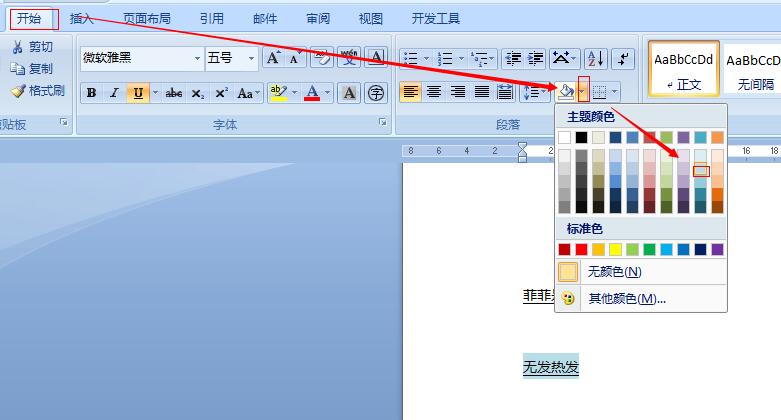The image size is (781, 420).
Task: Pick the standard red color swatch
Action: pos(581,250)
